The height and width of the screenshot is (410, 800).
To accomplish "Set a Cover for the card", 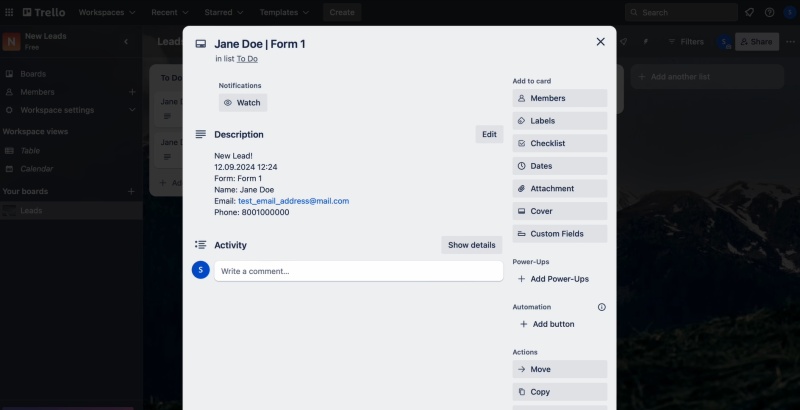I will [x=559, y=211].
